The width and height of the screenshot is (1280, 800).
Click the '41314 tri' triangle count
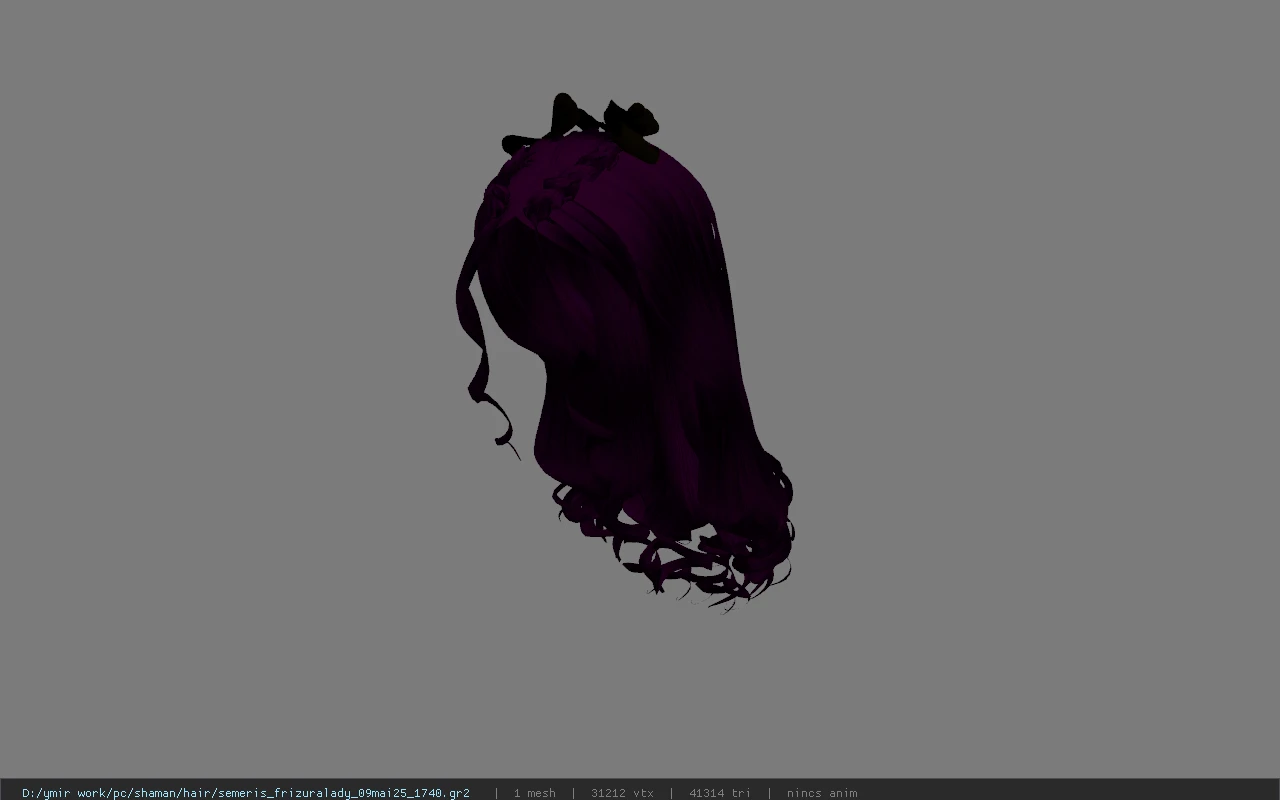(x=720, y=793)
